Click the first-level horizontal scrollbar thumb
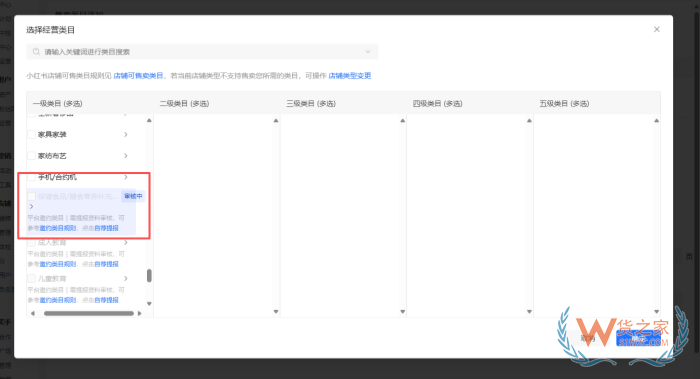This screenshot has height=379, width=700. tap(88, 313)
